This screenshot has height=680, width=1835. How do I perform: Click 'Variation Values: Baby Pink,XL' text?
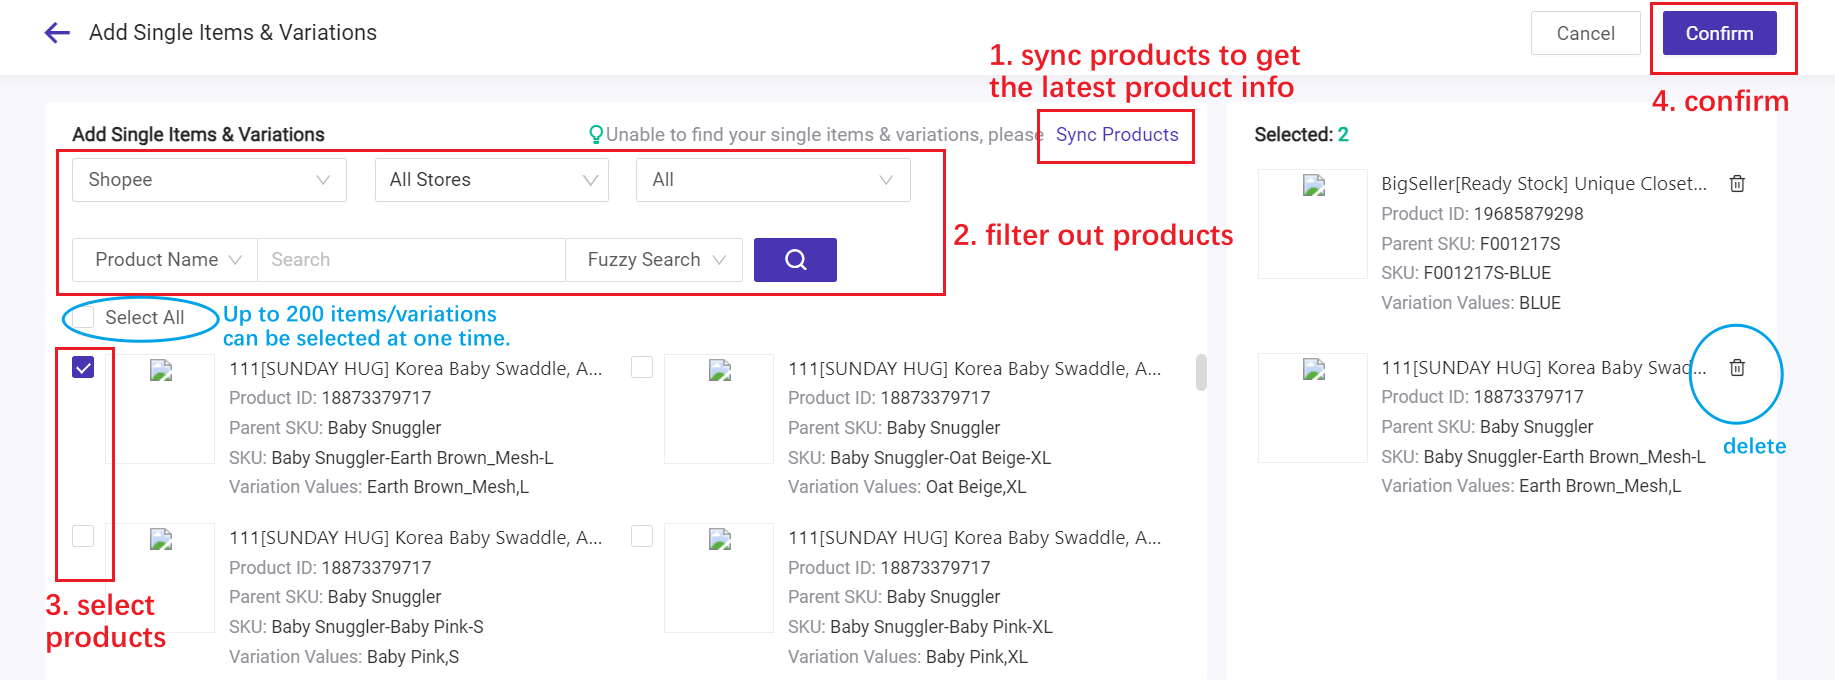(x=908, y=657)
